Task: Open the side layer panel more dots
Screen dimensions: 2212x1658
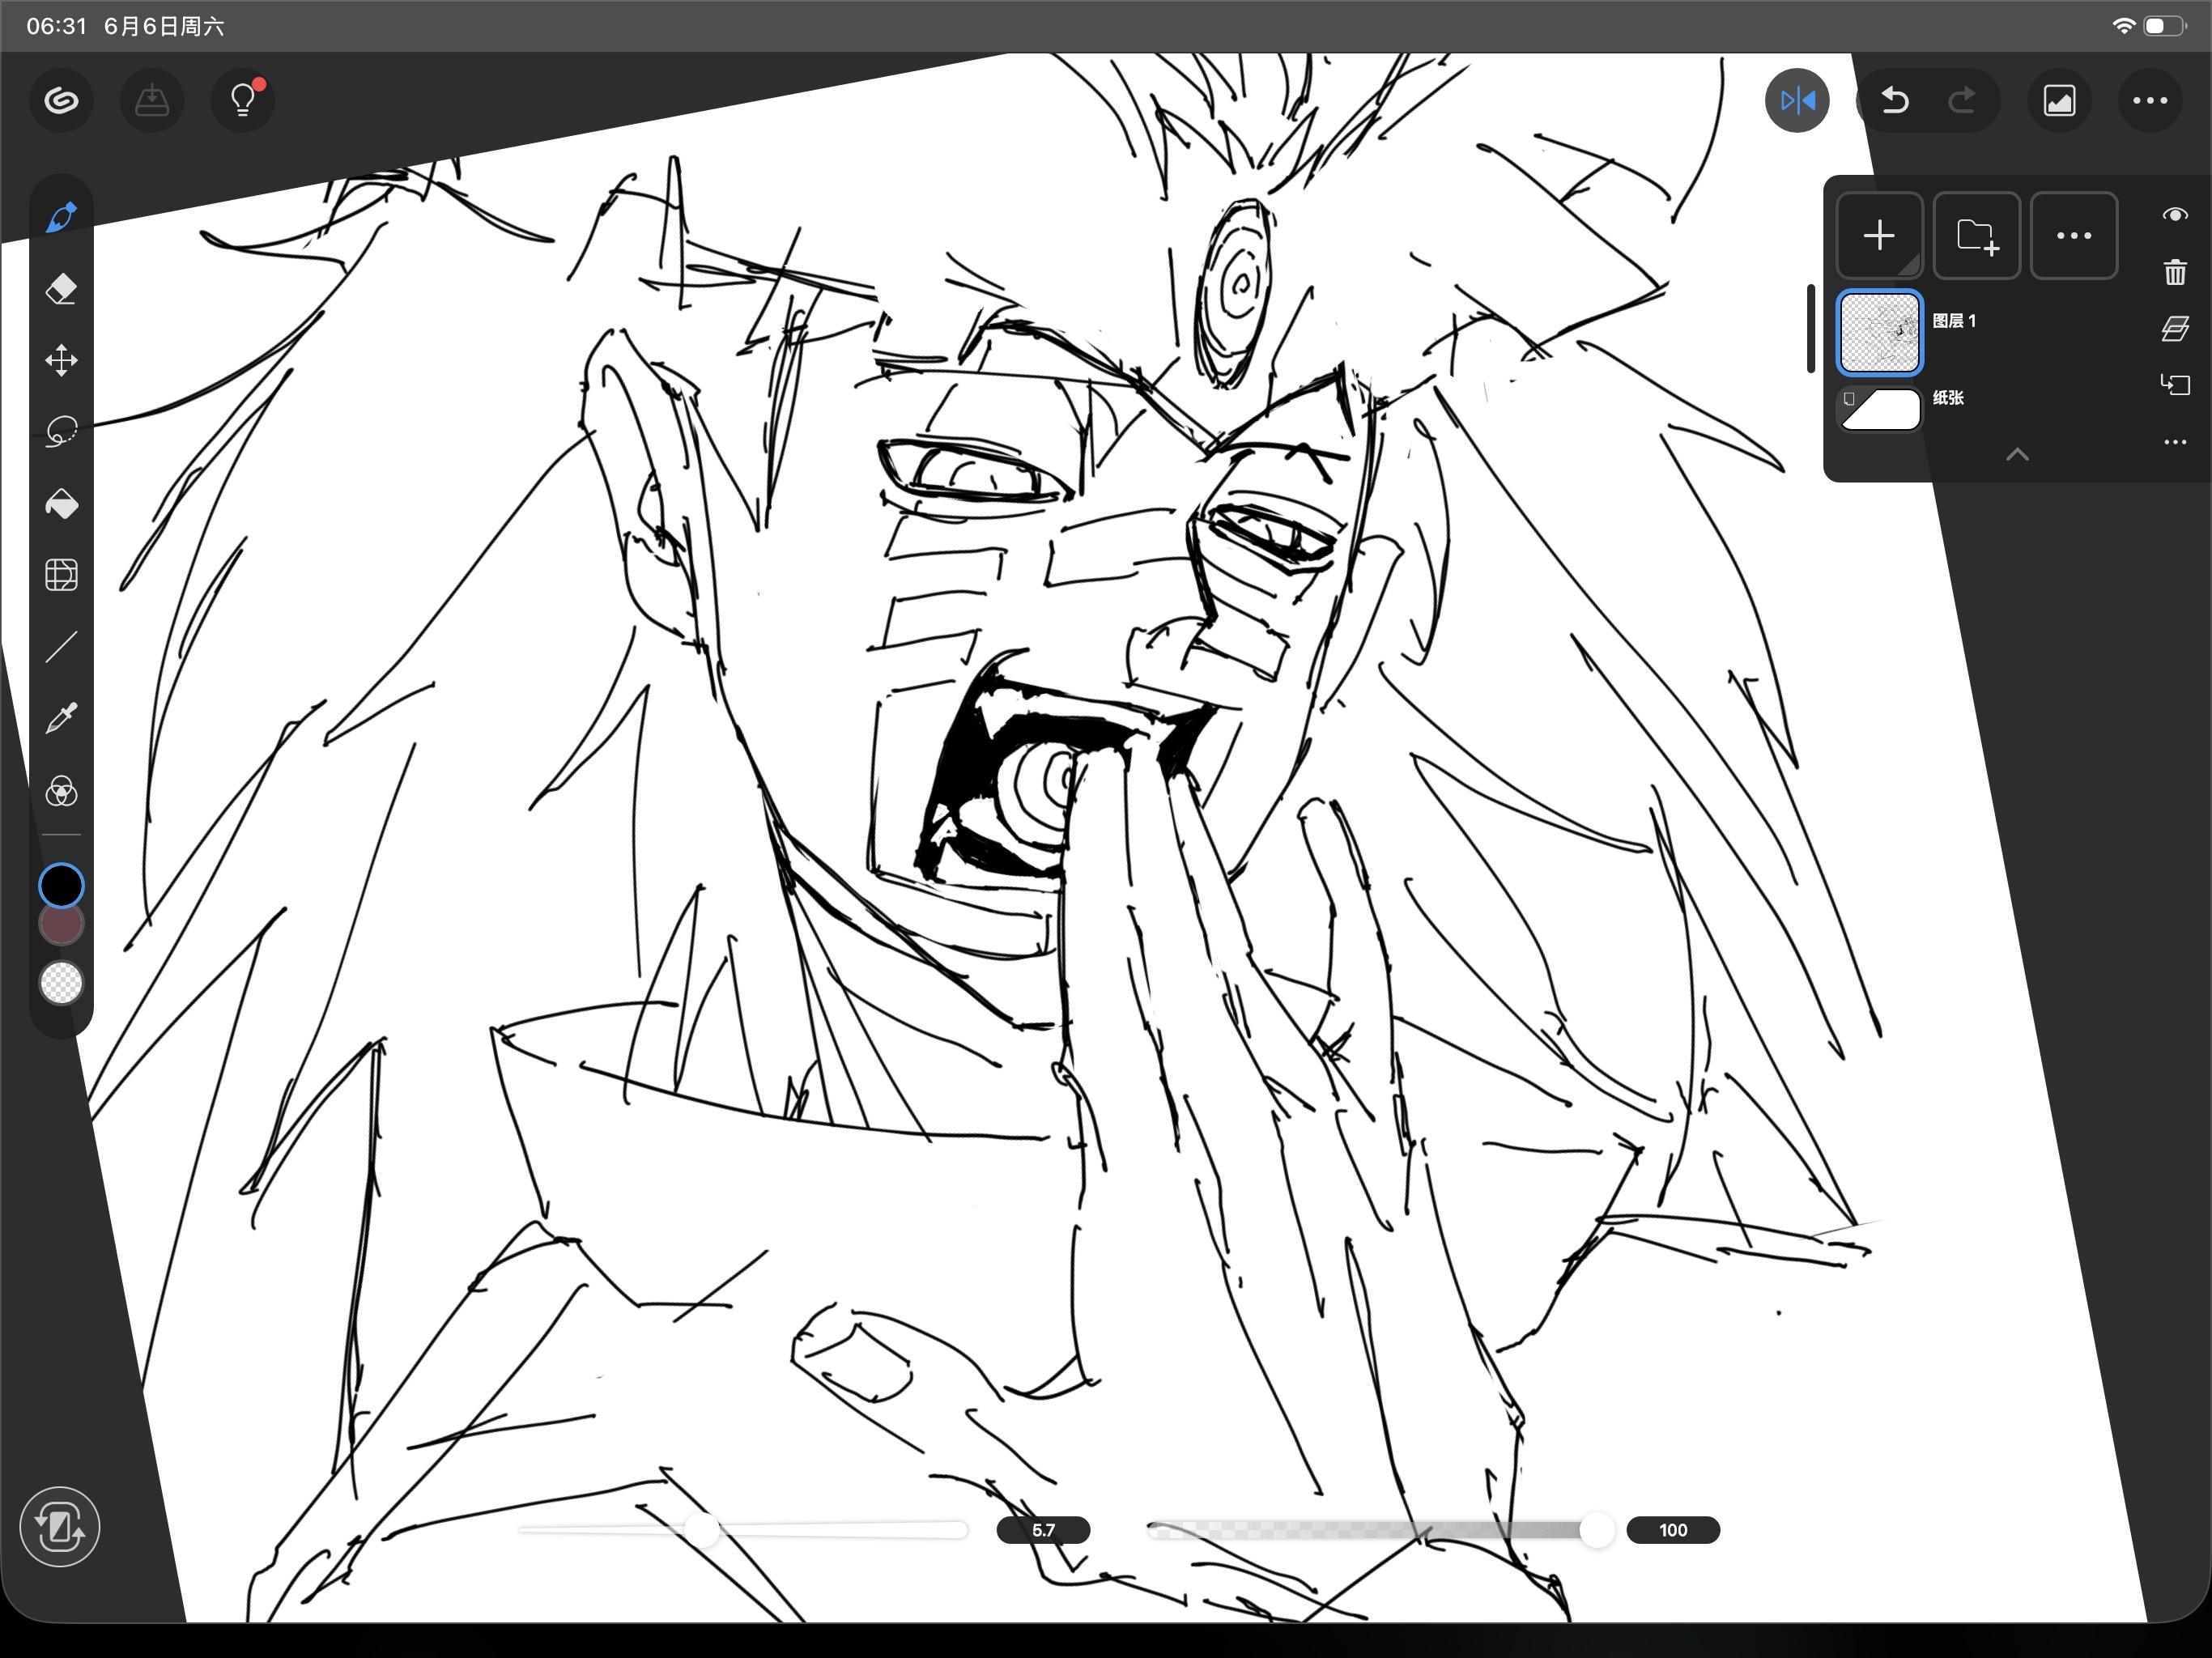Action: click(x=2175, y=441)
